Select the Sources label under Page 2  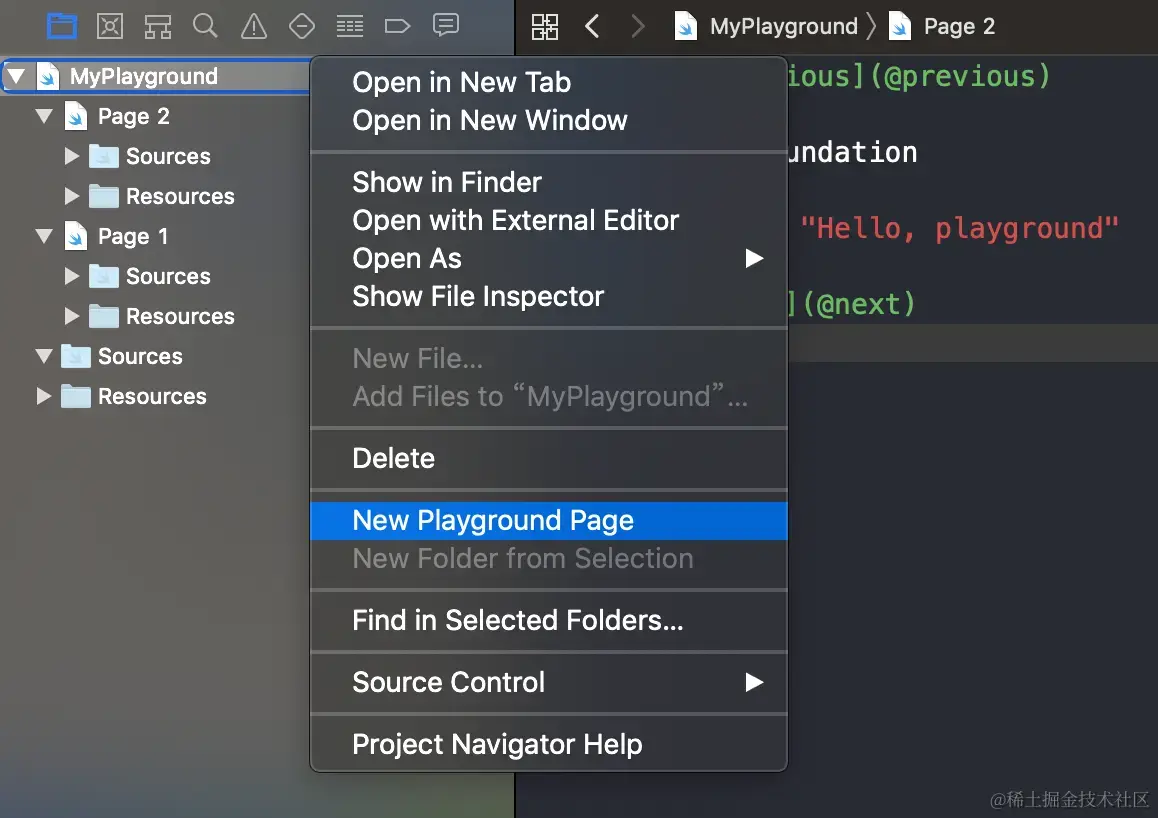(168, 157)
